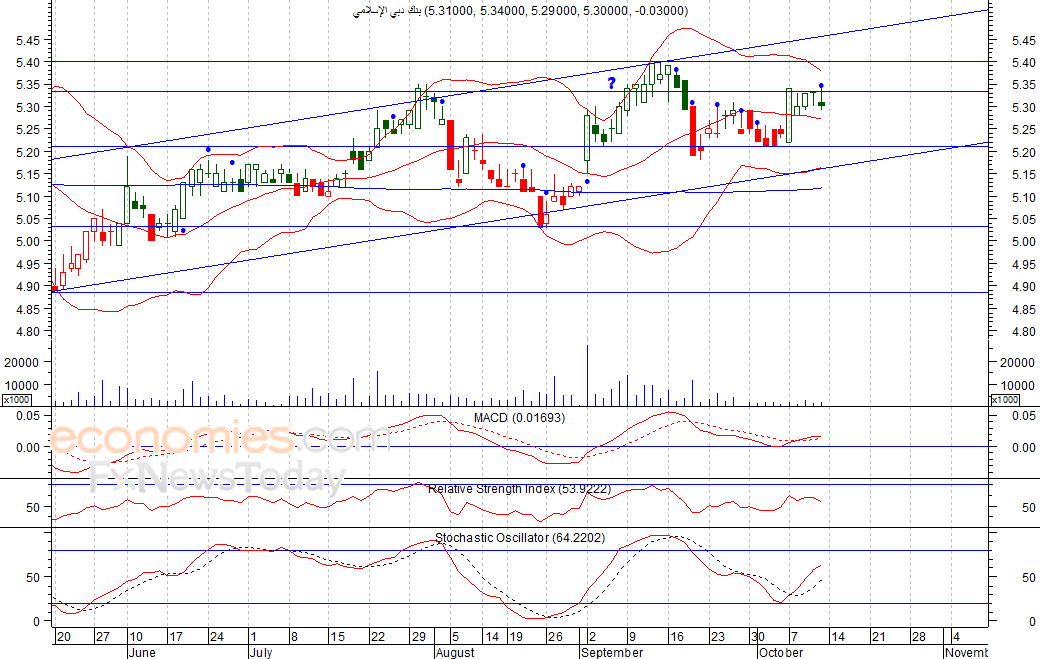1040x659 pixels.
Task: Click the date label 23 in September
Action: point(718,637)
